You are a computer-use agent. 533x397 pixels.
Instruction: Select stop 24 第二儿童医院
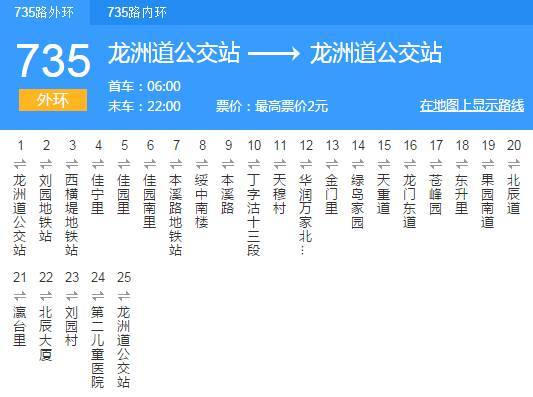[x=98, y=347]
